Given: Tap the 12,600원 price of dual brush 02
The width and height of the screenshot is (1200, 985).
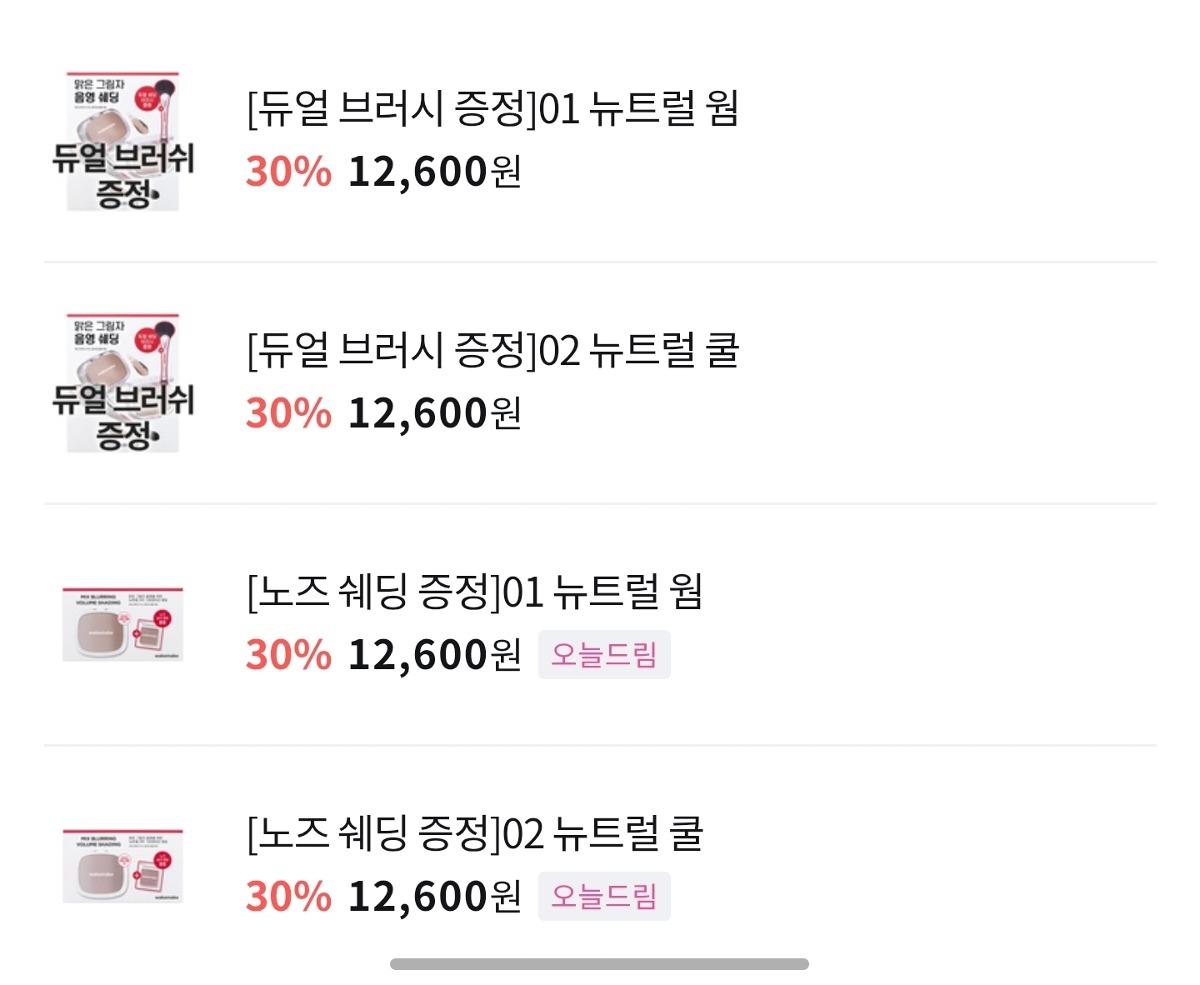Looking at the screenshot, I should (x=434, y=413).
